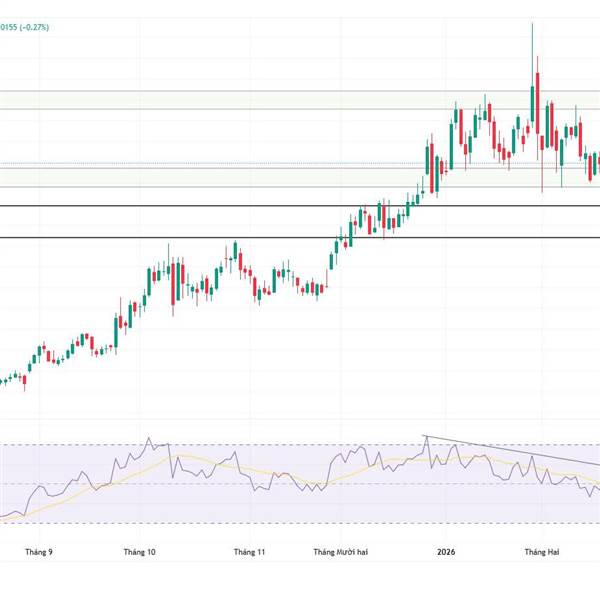
Task: Click the Tháng 9 time axis label
Action: point(38,551)
